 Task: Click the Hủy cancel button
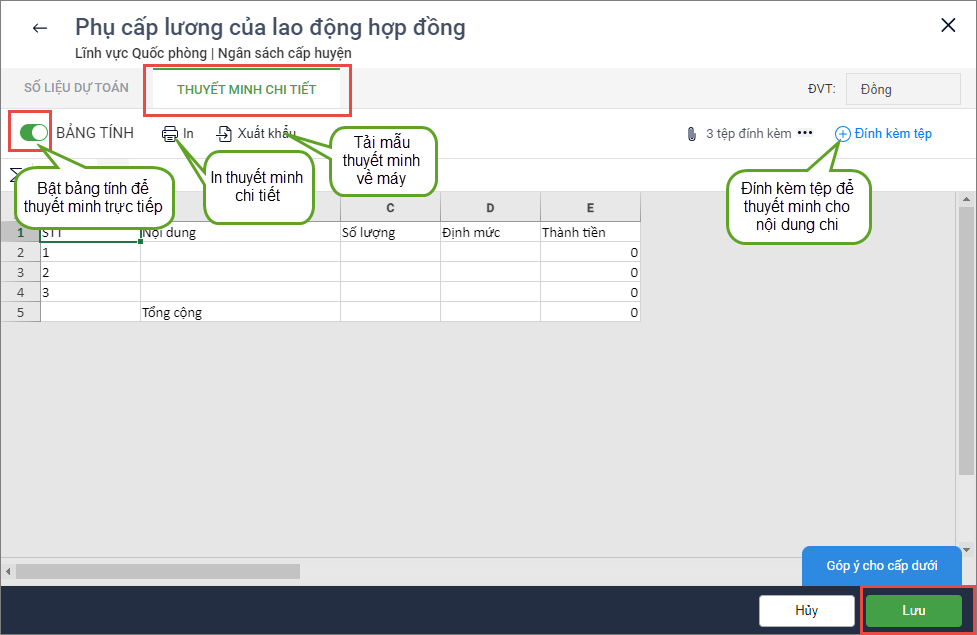point(806,610)
